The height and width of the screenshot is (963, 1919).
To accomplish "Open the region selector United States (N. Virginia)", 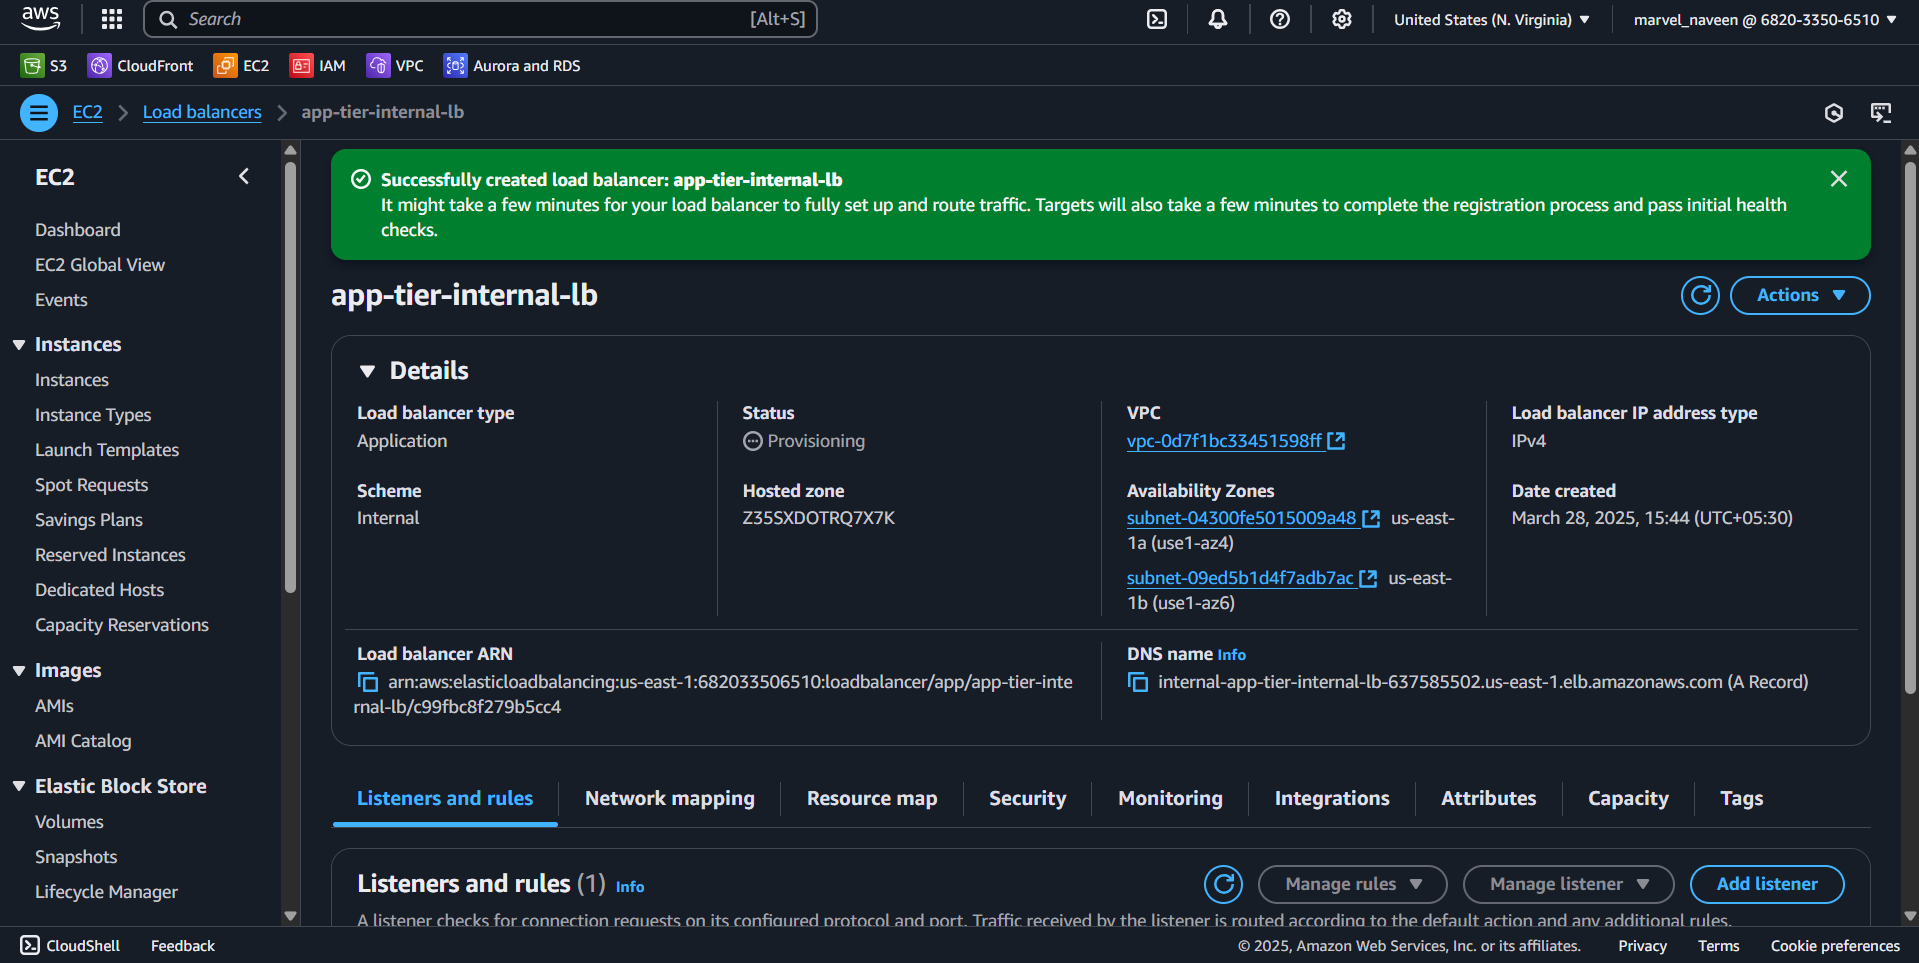I will tap(1491, 20).
